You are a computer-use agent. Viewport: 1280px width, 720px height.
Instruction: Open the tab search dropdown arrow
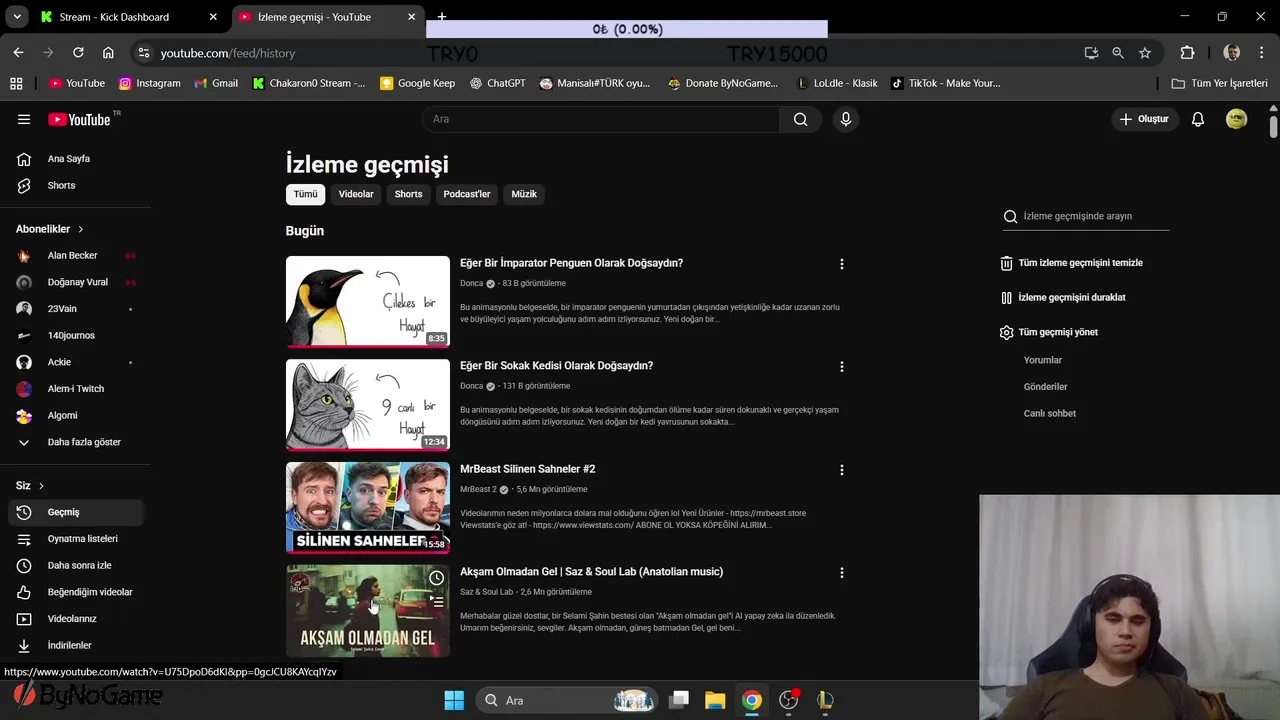click(x=17, y=17)
